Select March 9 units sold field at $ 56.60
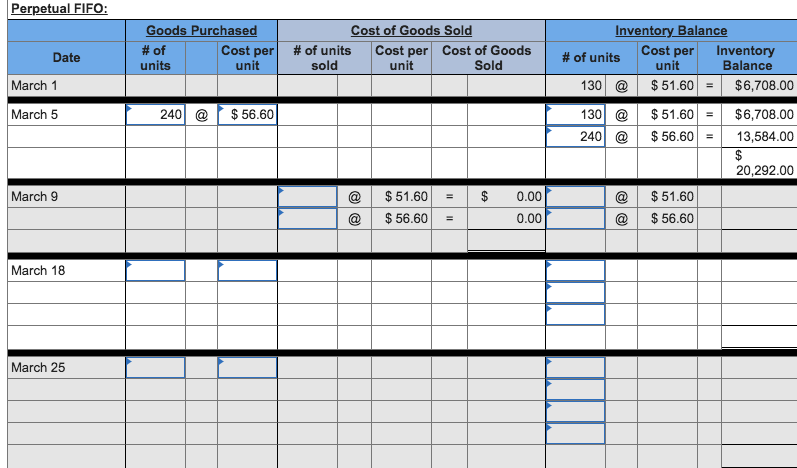 [308, 219]
